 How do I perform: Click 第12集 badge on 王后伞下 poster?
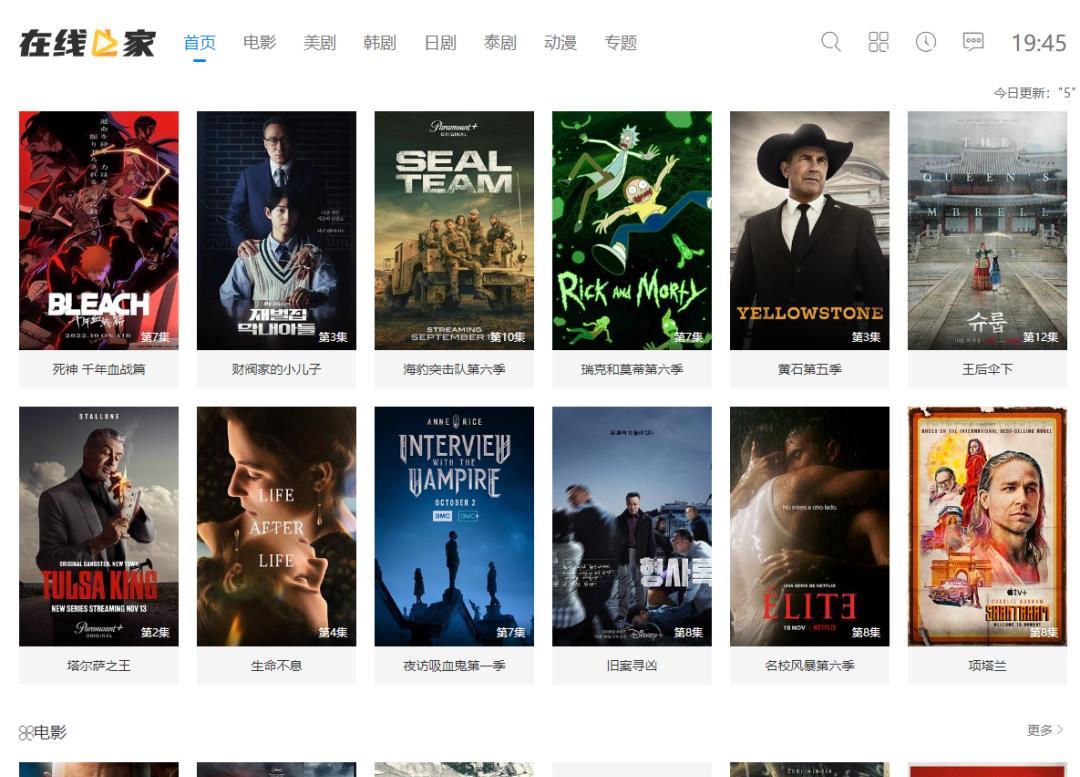coord(1040,337)
